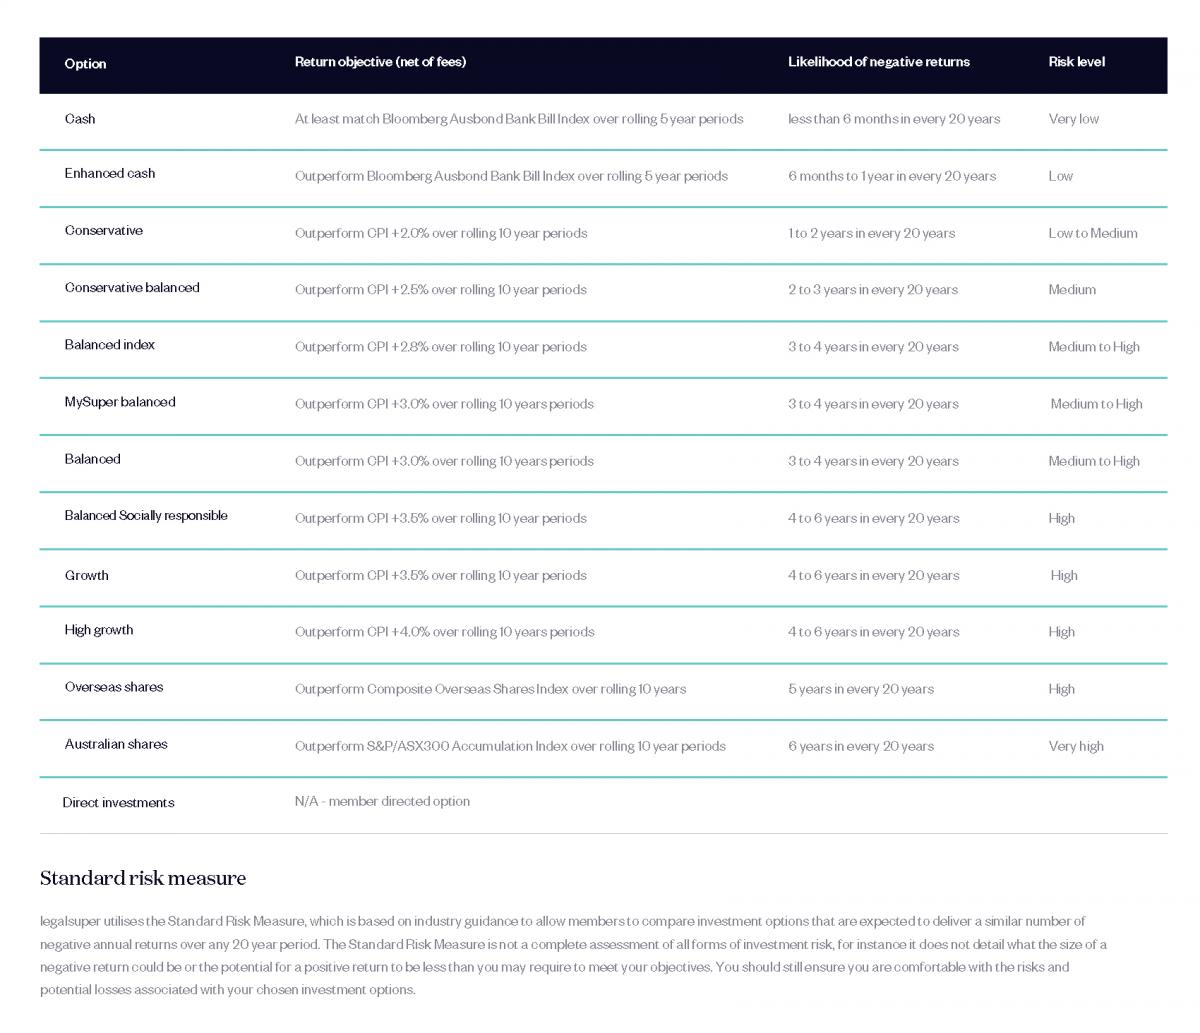
Task: Click the Risk level column header
Action: (1076, 62)
